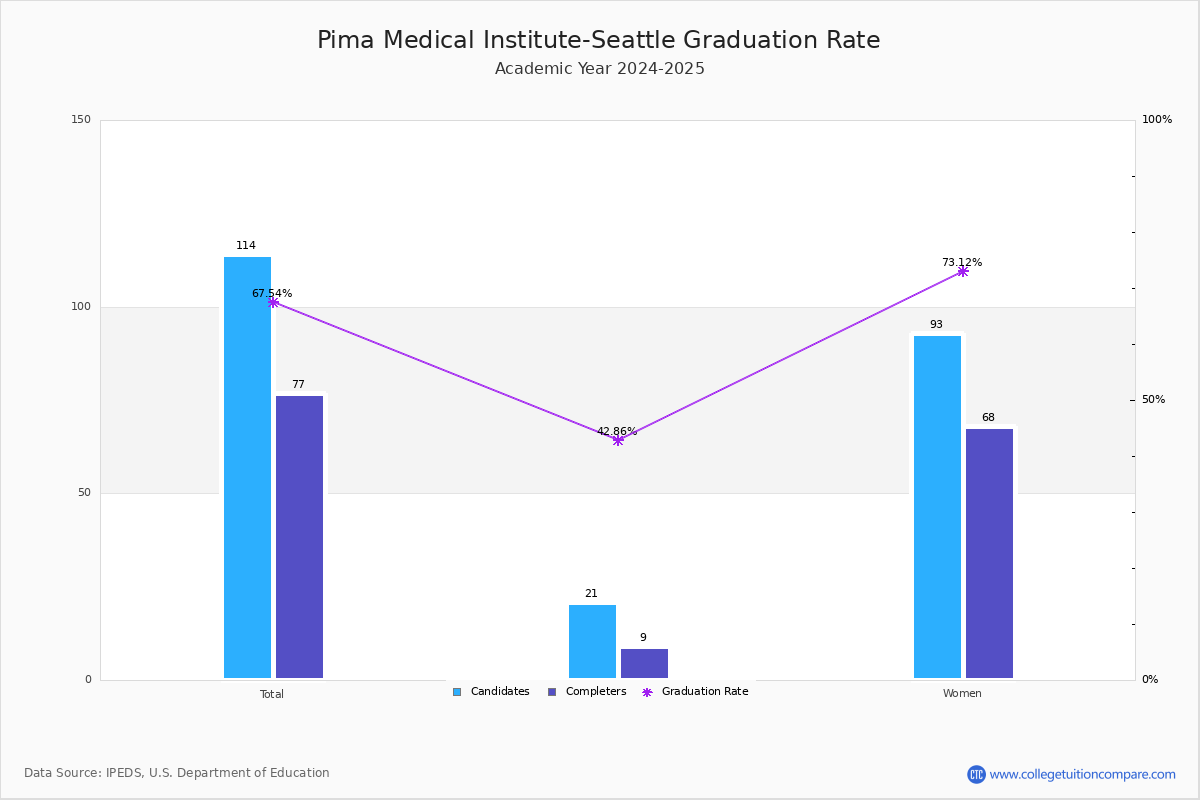Image resolution: width=1200 pixels, height=800 pixels.
Task: Click the CTC logo icon
Action: 976,774
